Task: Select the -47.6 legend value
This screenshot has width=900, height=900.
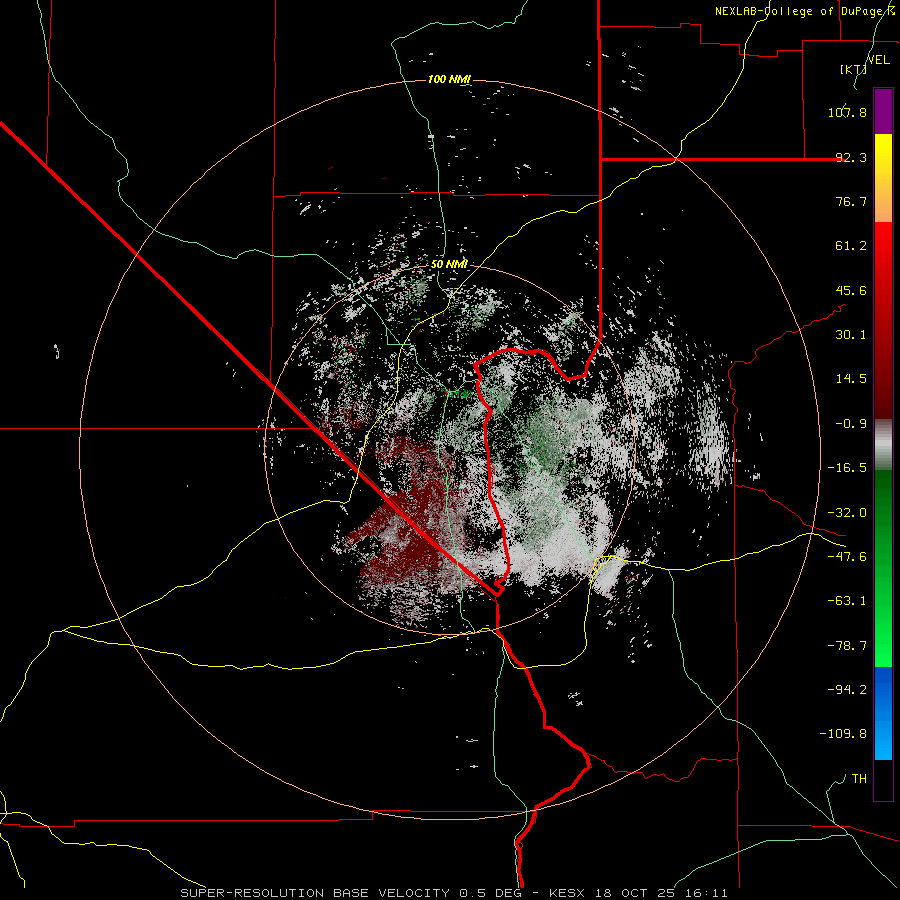Action: click(847, 557)
